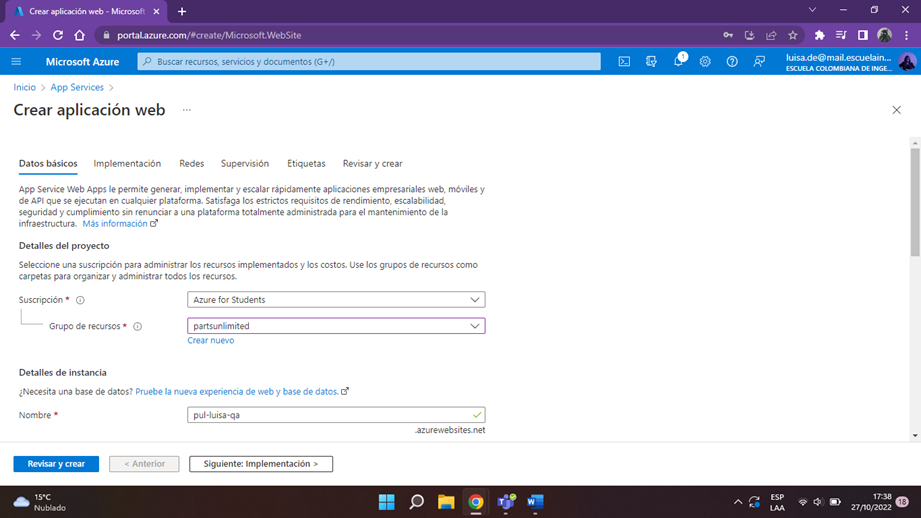Click the Azure search resources box
Image resolution: width=921 pixels, height=518 pixels.
[x=369, y=62]
